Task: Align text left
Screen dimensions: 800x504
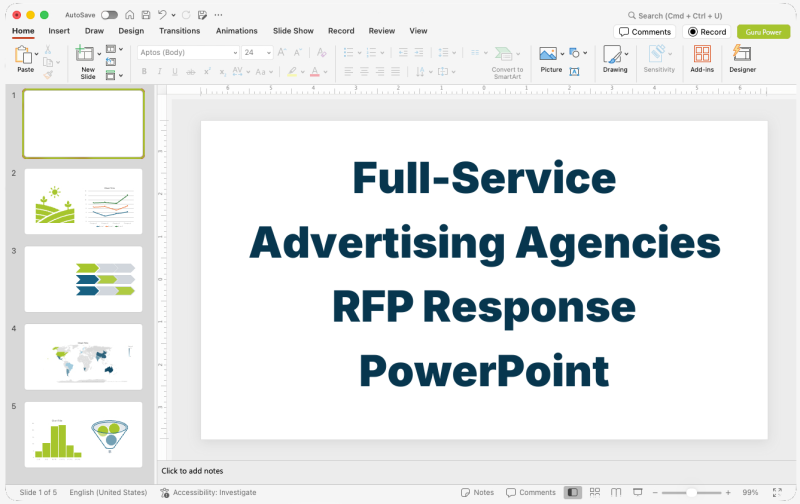Action: [348, 71]
